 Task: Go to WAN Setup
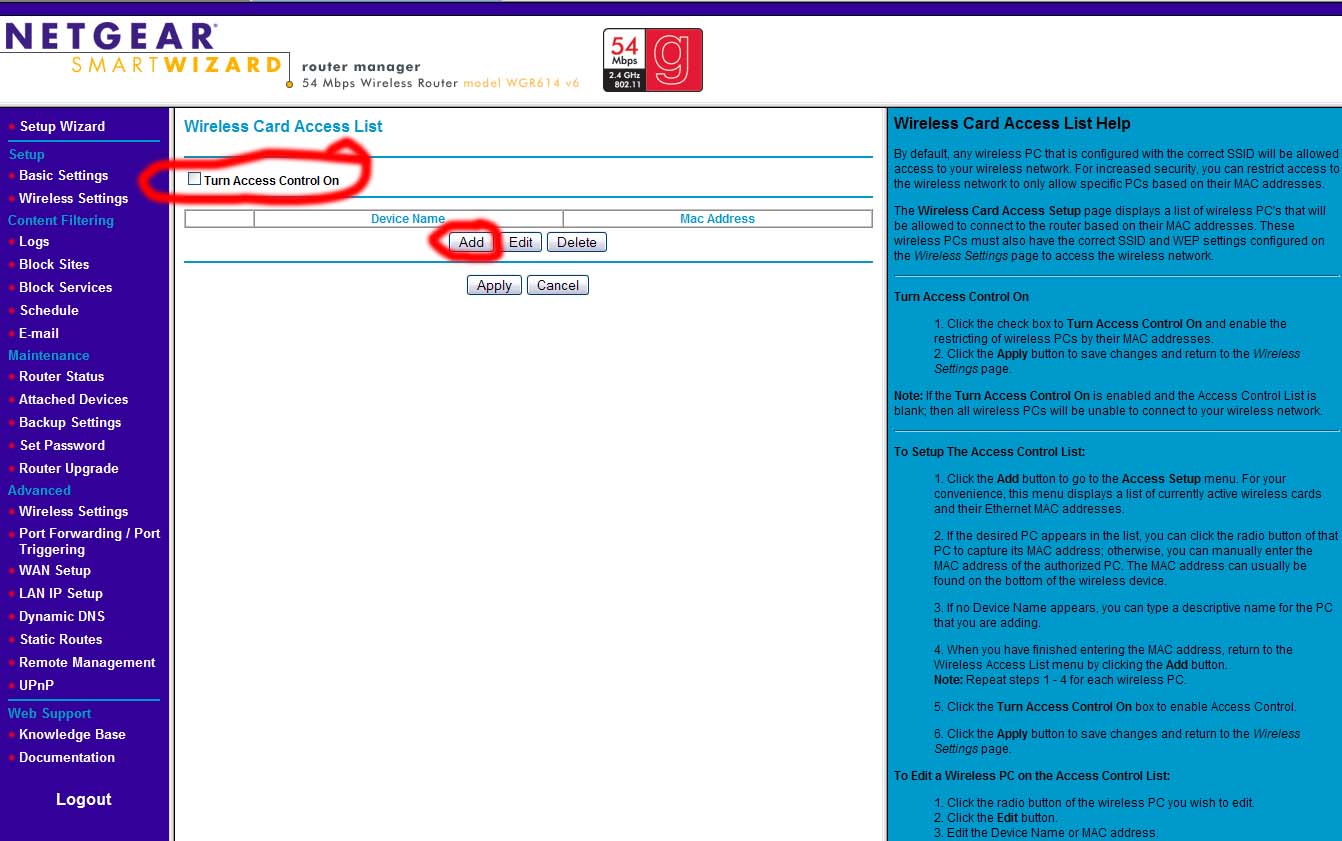[x=55, y=570]
